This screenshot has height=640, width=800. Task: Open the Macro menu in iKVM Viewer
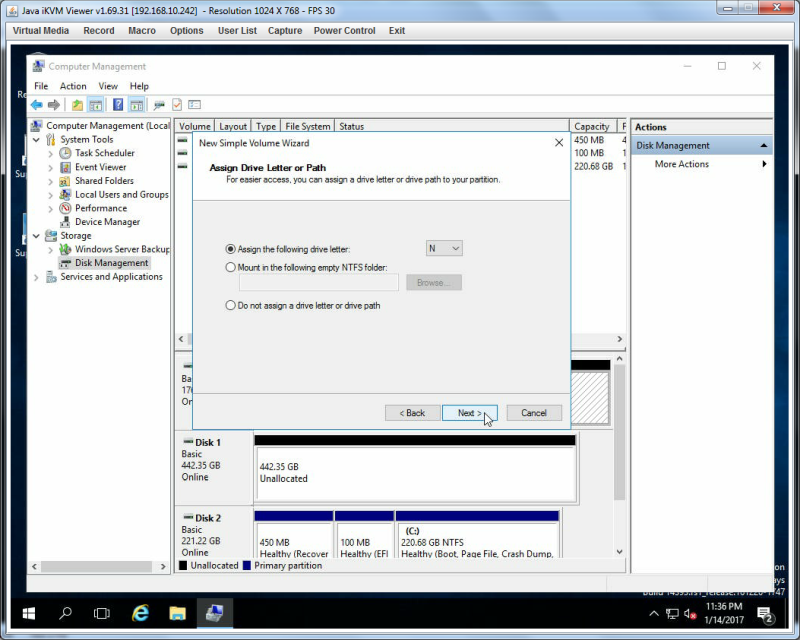142,31
